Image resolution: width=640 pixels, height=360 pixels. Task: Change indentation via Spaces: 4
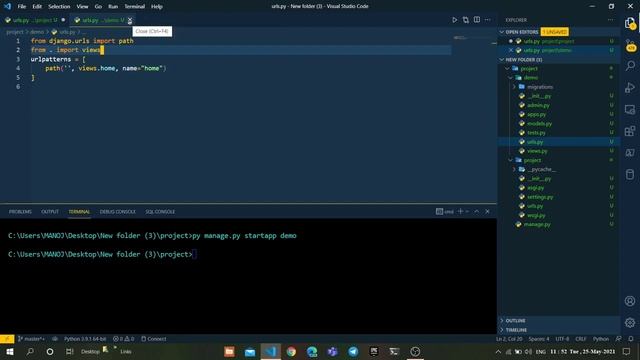coord(539,339)
